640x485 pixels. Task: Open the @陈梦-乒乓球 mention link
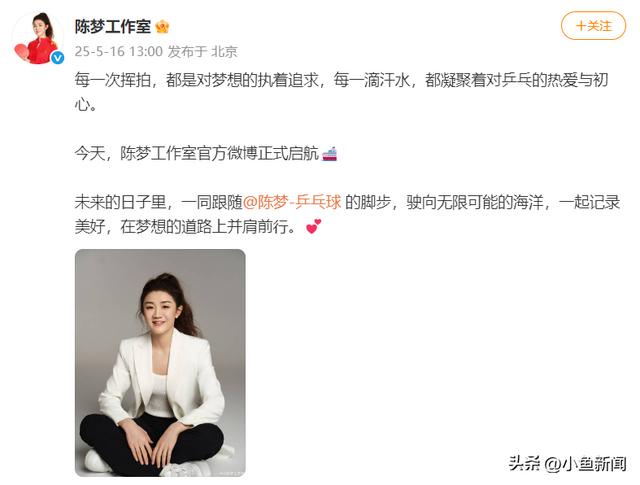pos(292,202)
